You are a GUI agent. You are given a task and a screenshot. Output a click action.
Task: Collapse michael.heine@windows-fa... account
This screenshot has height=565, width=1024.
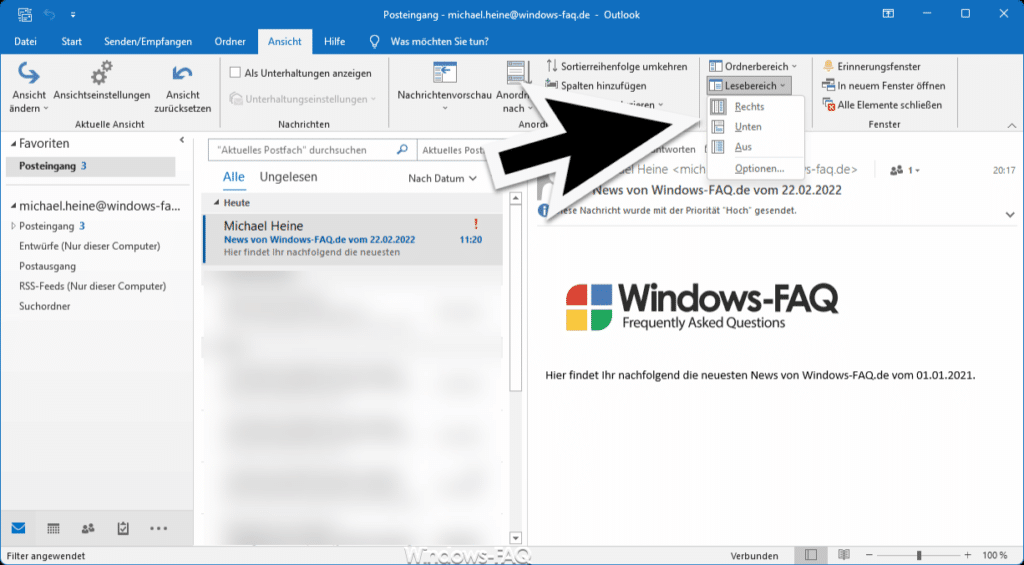[14, 206]
